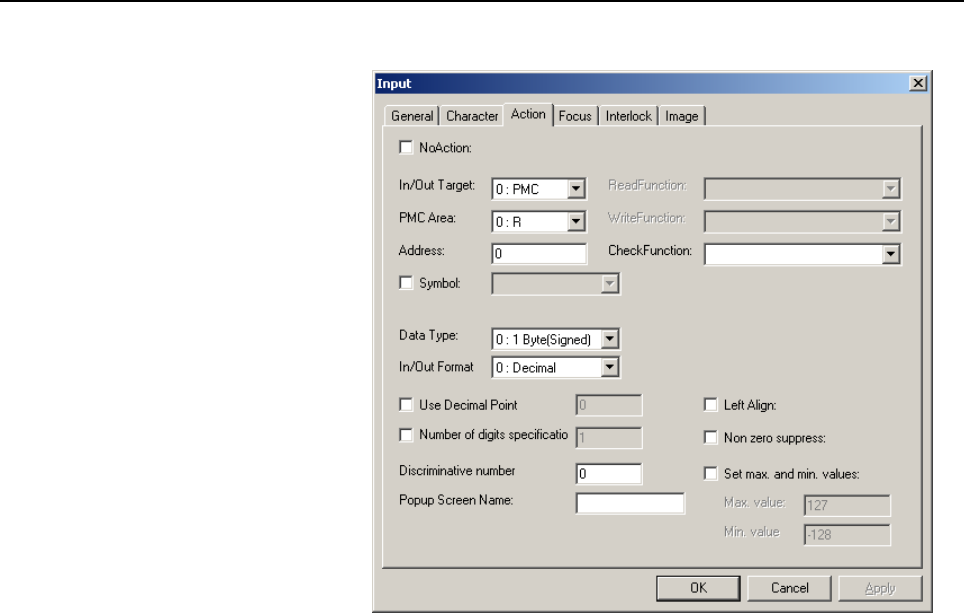Image resolution: width=964 pixels, height=613 pixels.
Task: Check Non zero suppress option
Action: [711, 437]
